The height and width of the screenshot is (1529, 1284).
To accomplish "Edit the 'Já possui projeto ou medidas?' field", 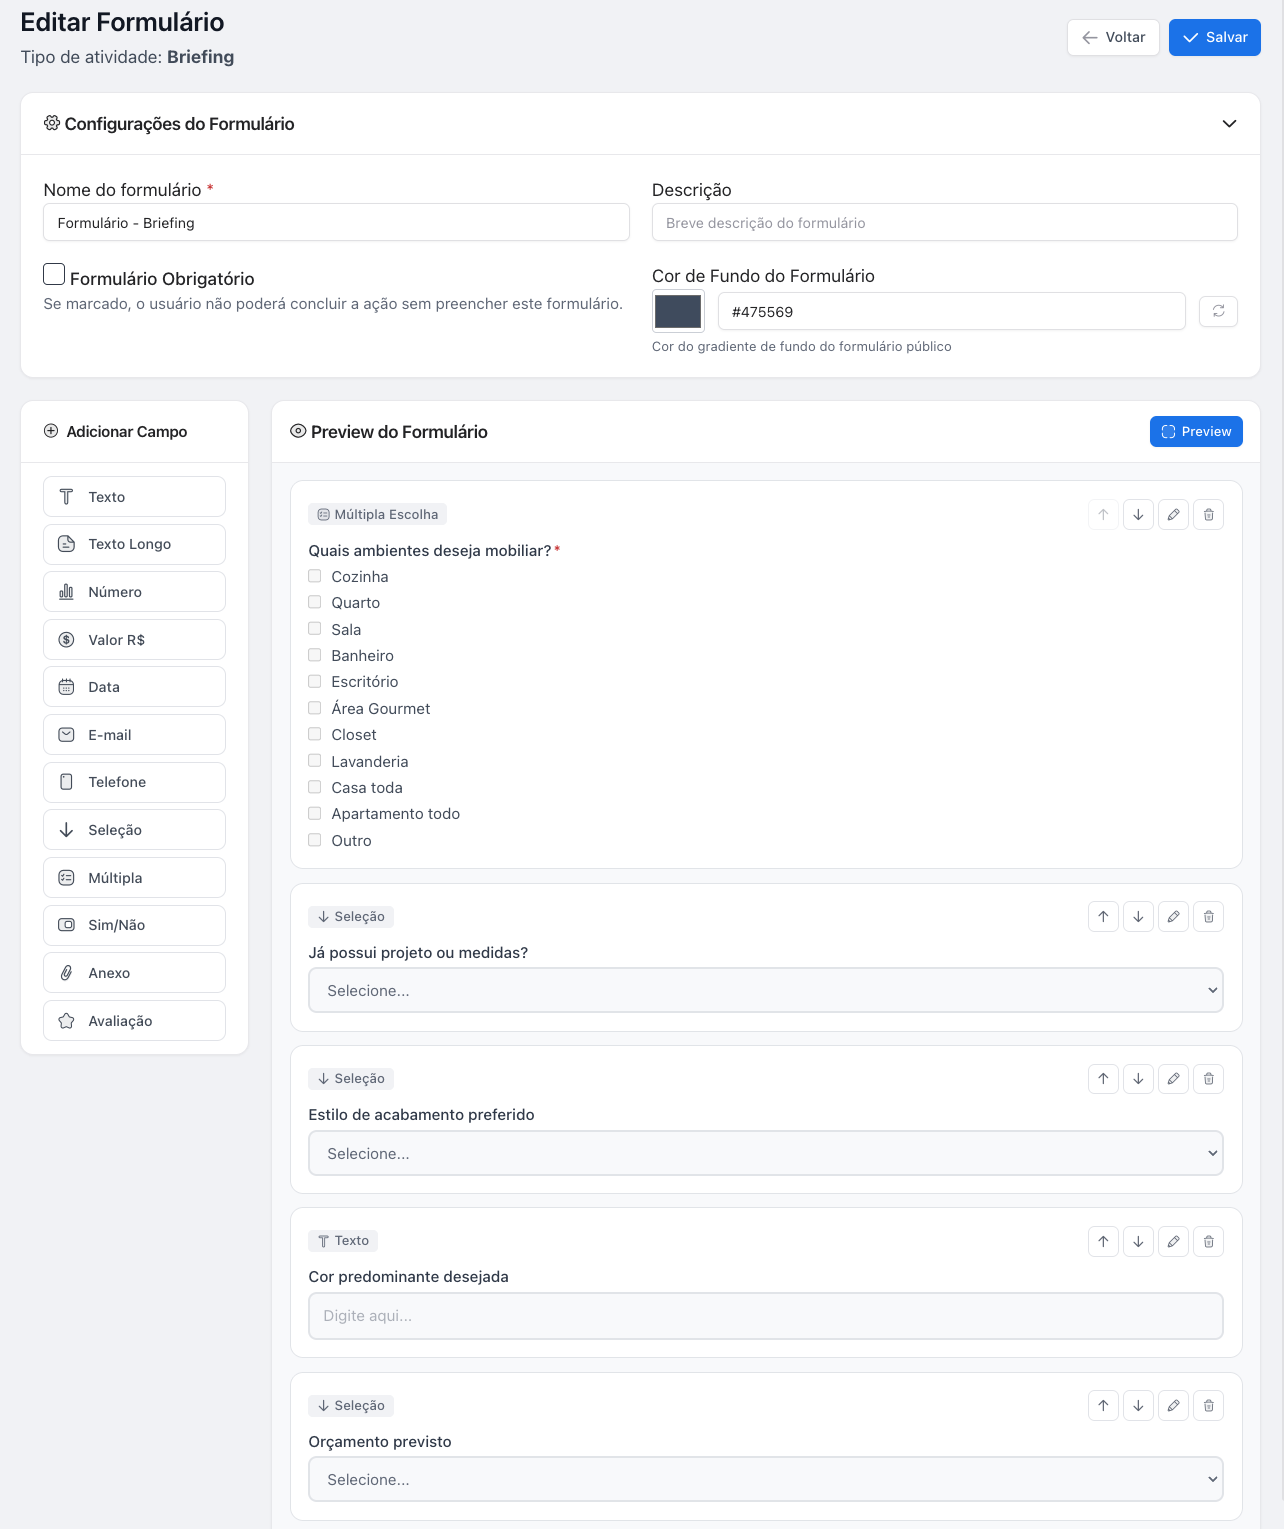I will coord(1173,917).
